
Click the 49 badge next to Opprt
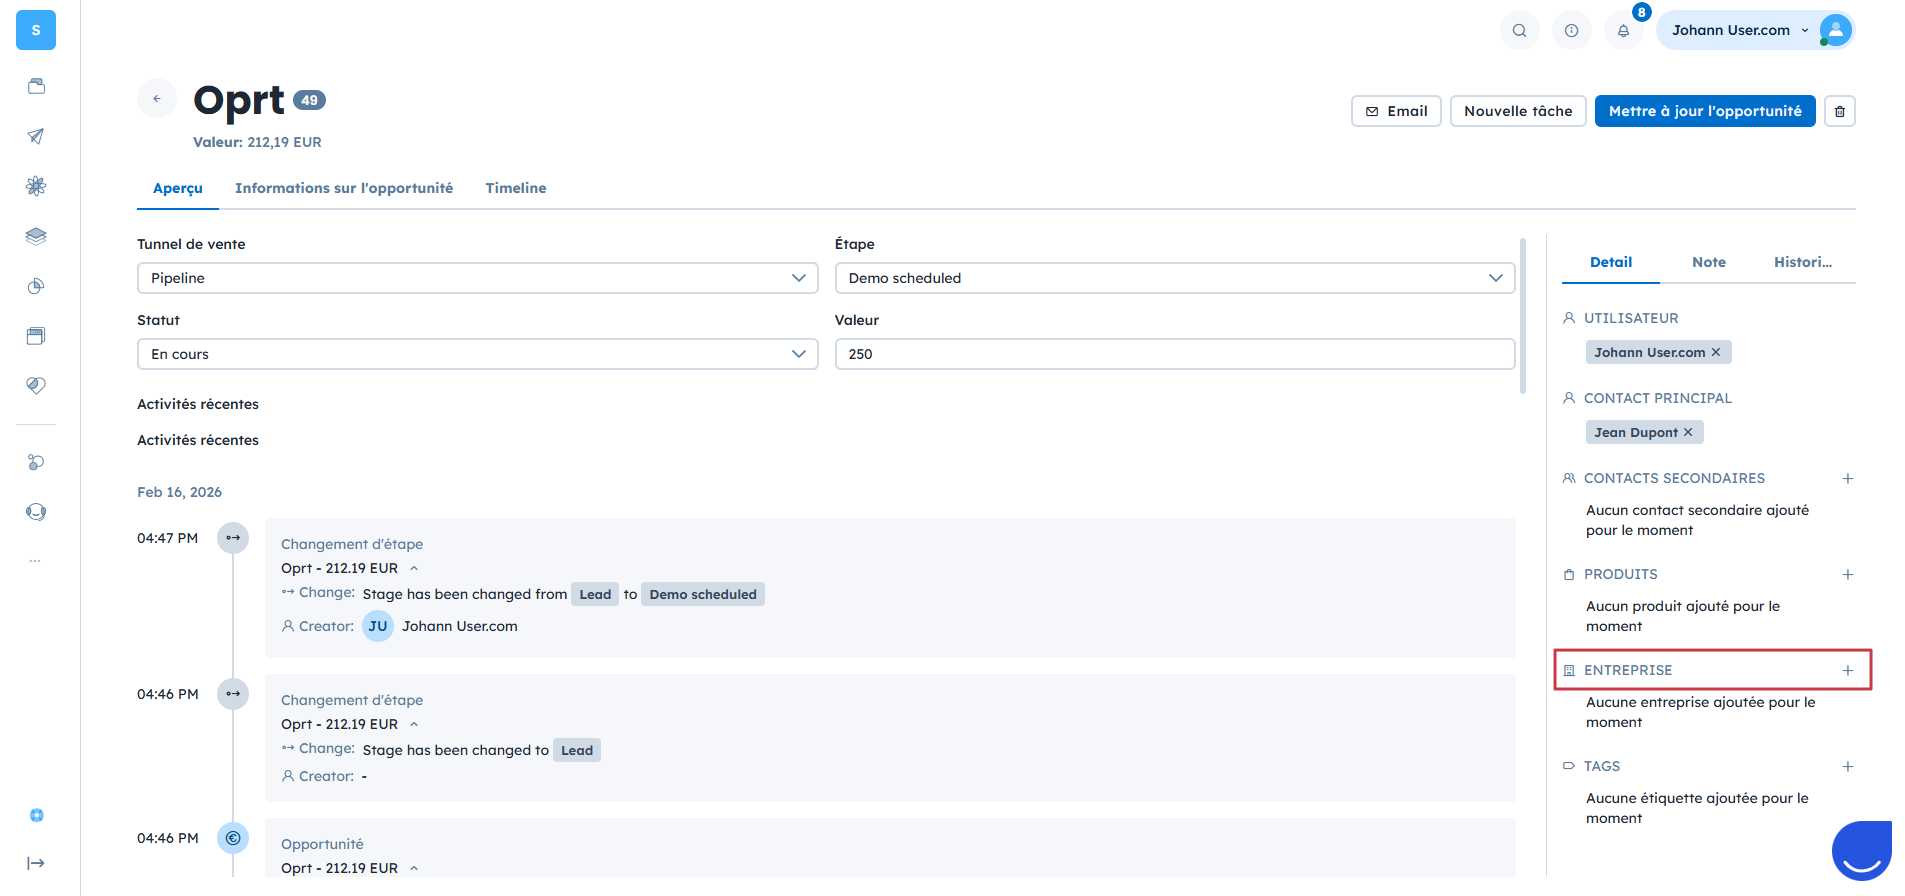(310, 100)
